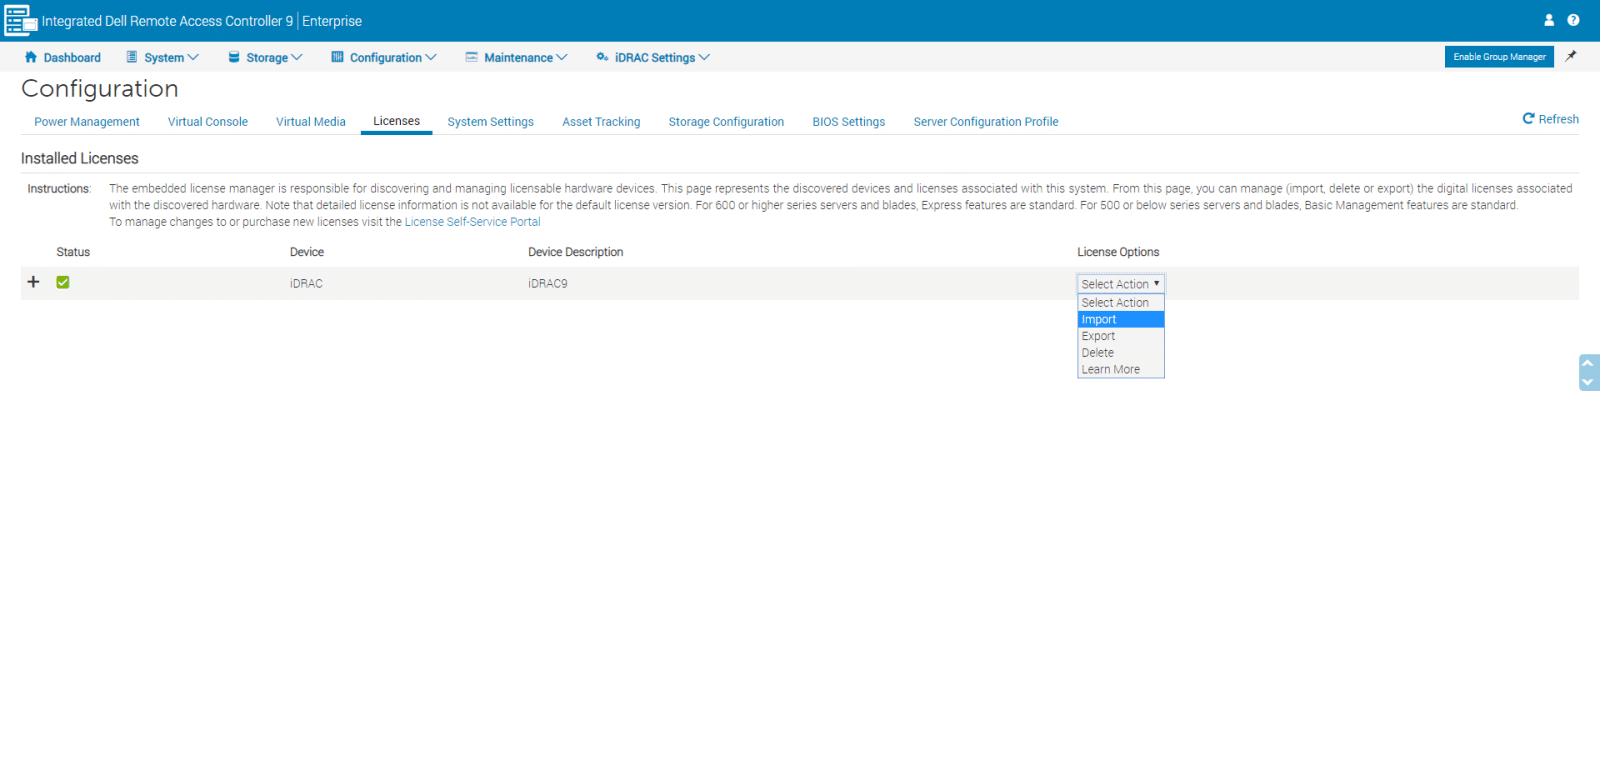Switch to Asset Tracking tab
This screenshot has height=781, width=1600.
coord(601,122)
